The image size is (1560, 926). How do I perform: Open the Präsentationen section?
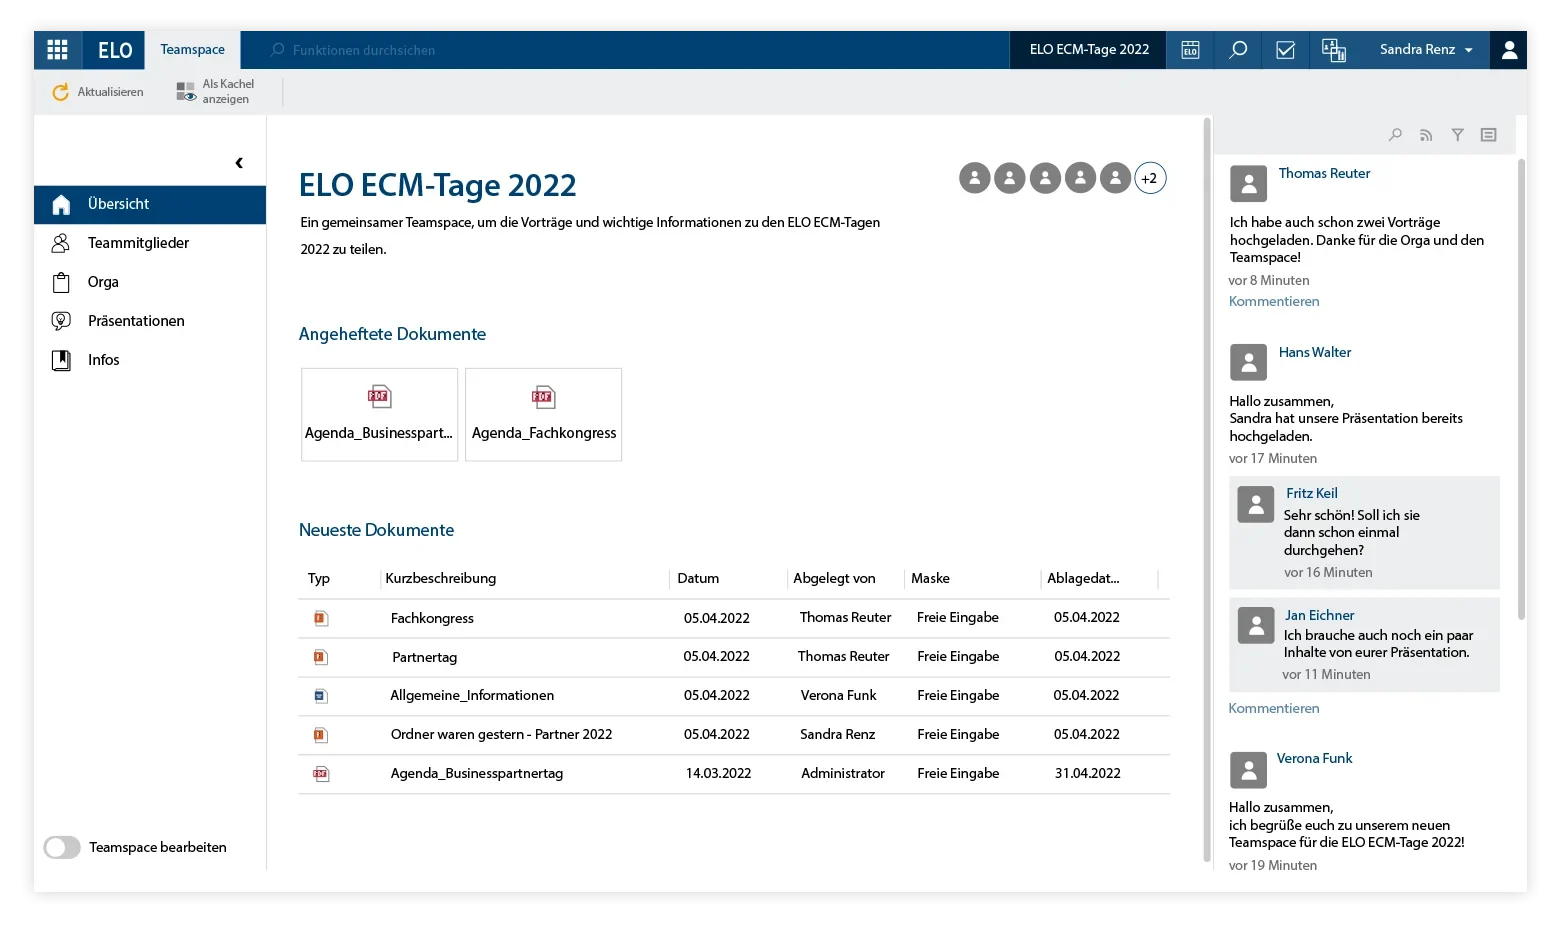[150, 321]
